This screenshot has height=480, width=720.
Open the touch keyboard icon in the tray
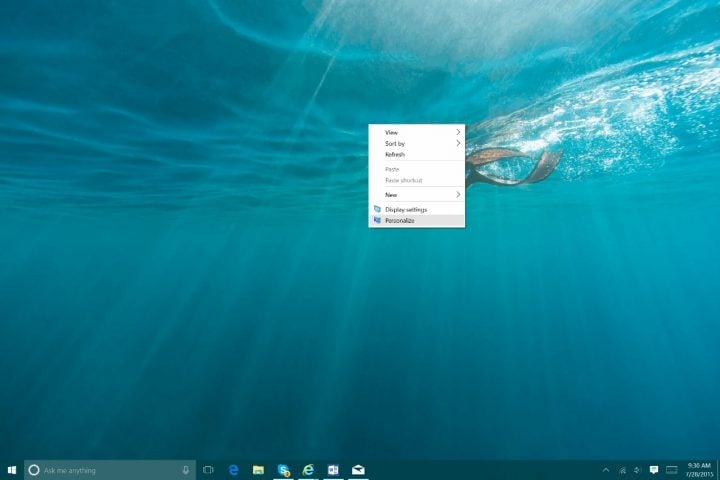[672, 470]
